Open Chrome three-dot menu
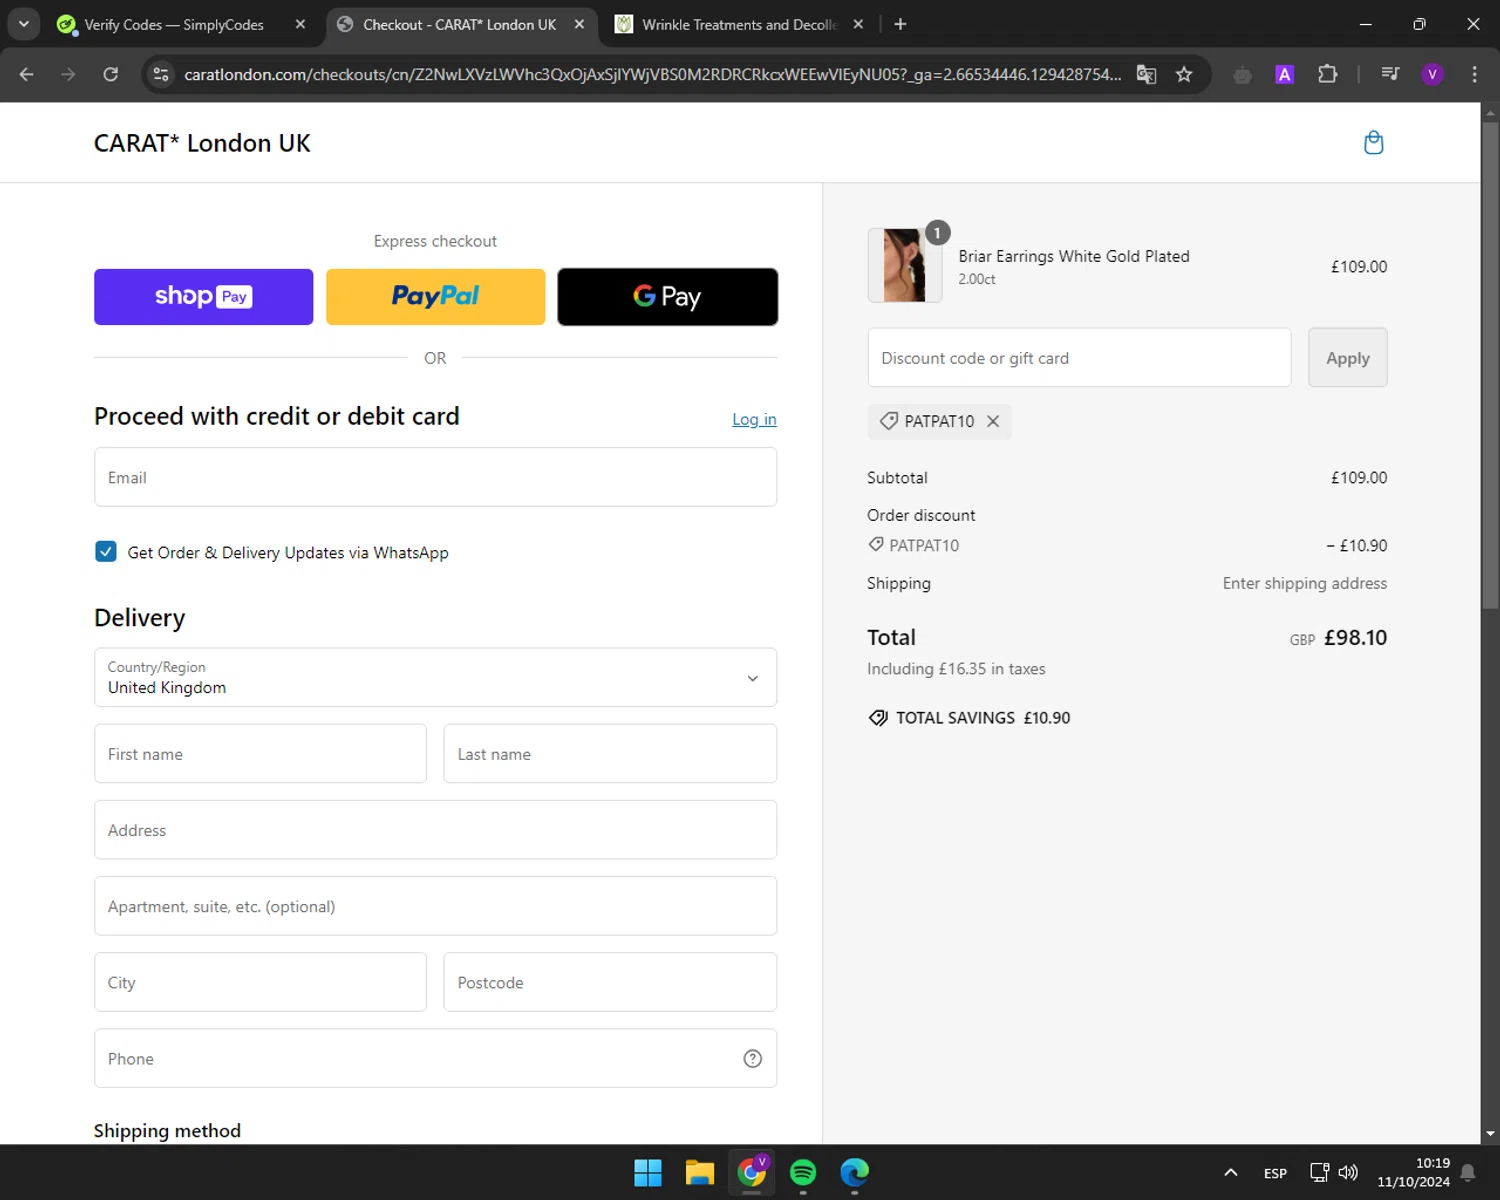 (x=1474, y=74)
